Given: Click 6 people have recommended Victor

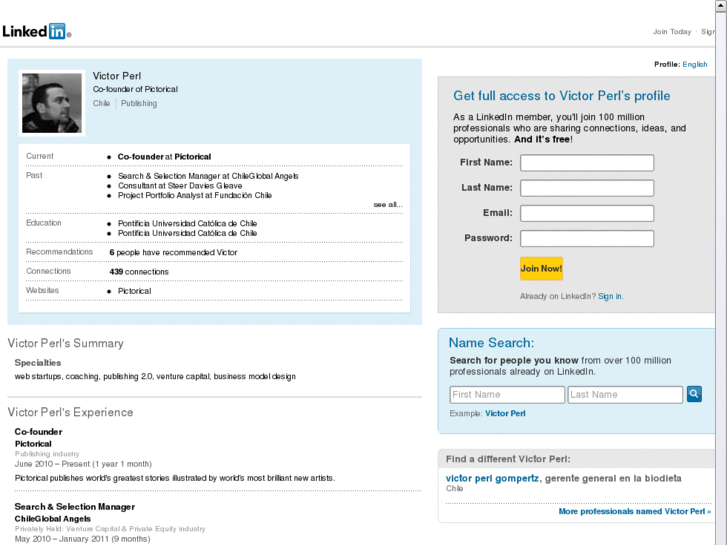Looking at the screenshot, I should point(173,252).
